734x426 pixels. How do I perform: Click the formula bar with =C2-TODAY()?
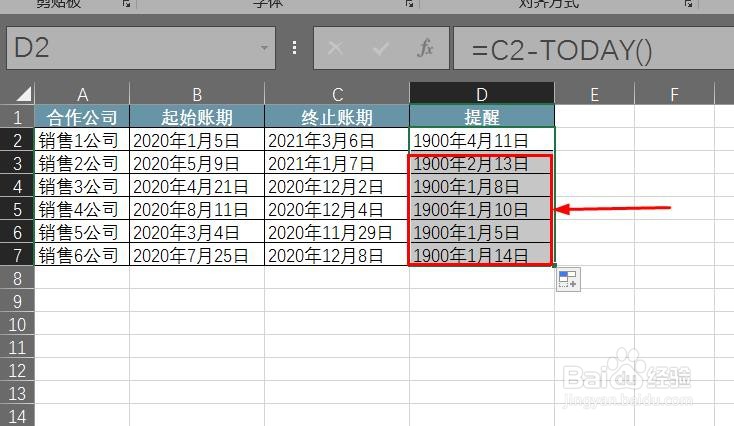click(x=594, y=48)
